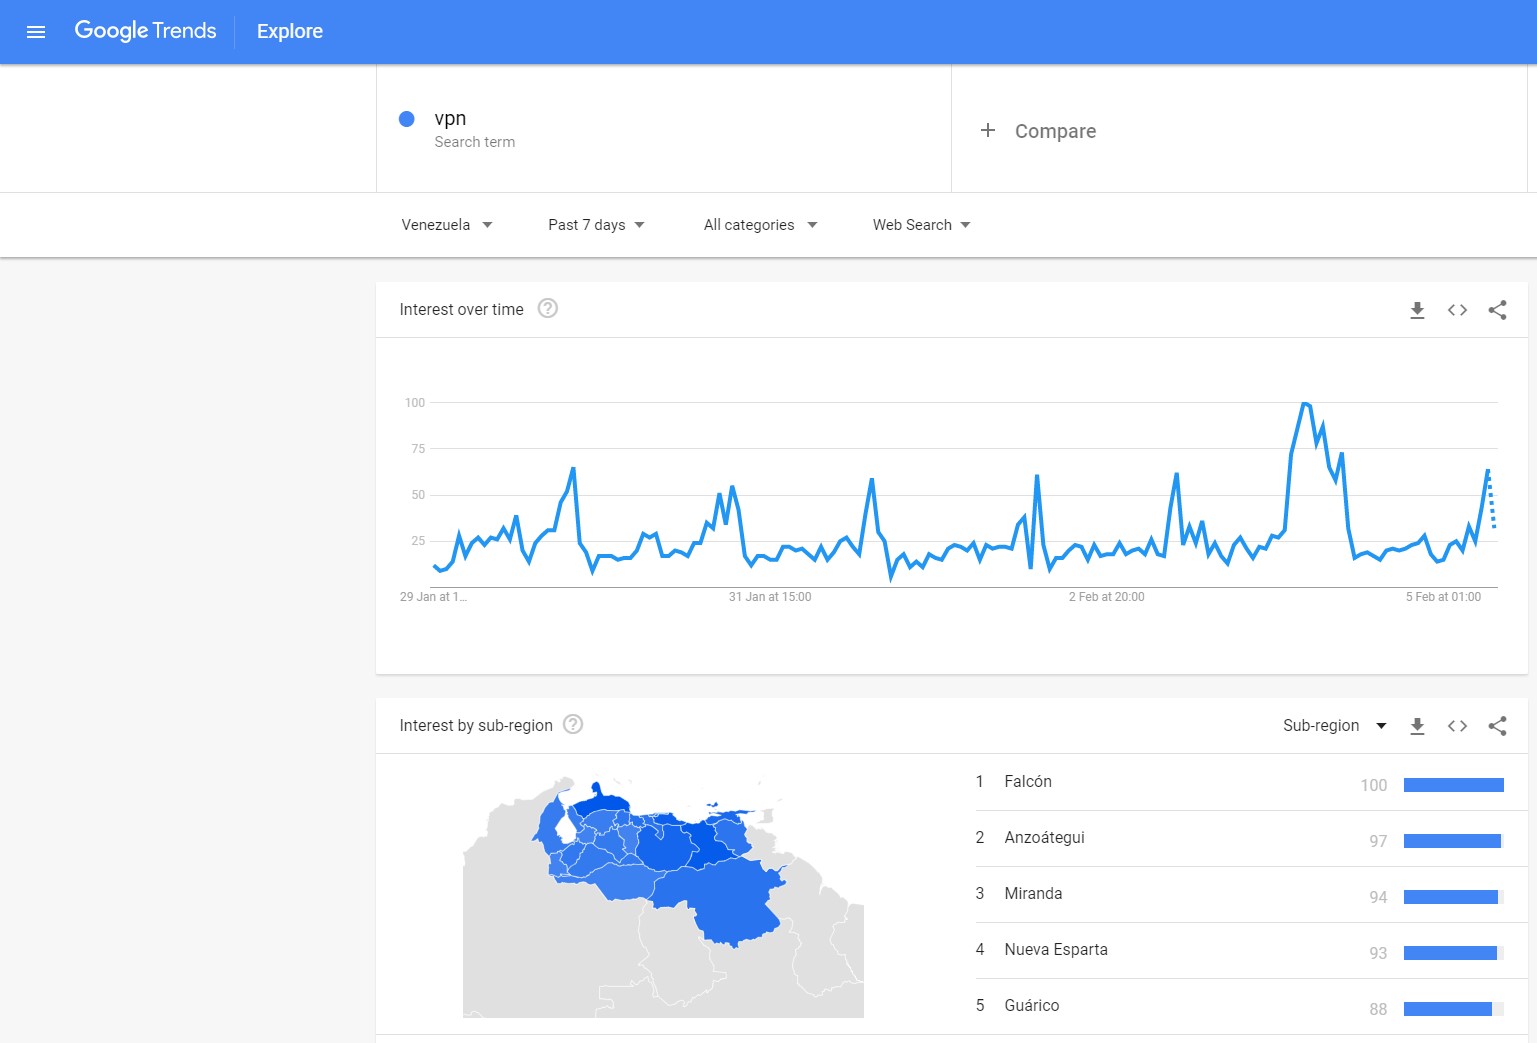Click the '5 Feb at 01:00' axis label
The image size is (1537, 1043).
pyautogui.click(x=1443, y=597)
